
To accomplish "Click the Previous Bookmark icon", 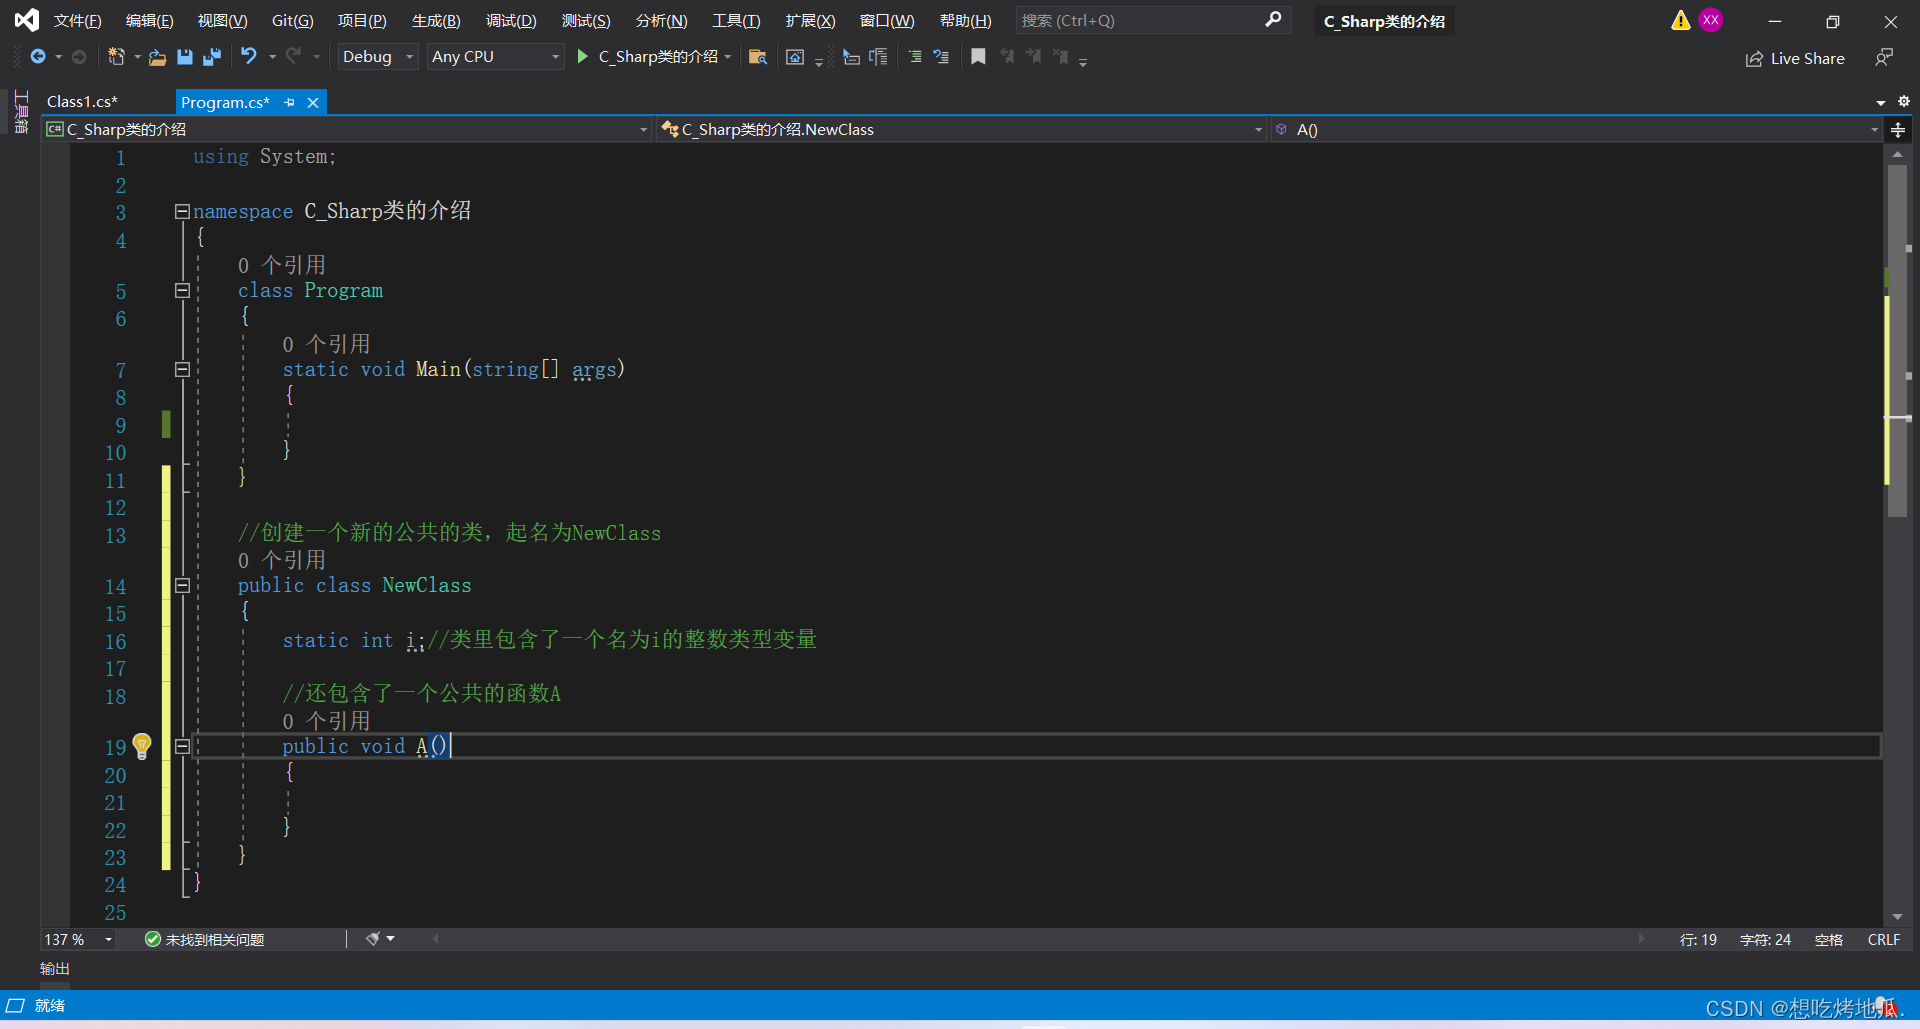I will tap(1007, 57).
